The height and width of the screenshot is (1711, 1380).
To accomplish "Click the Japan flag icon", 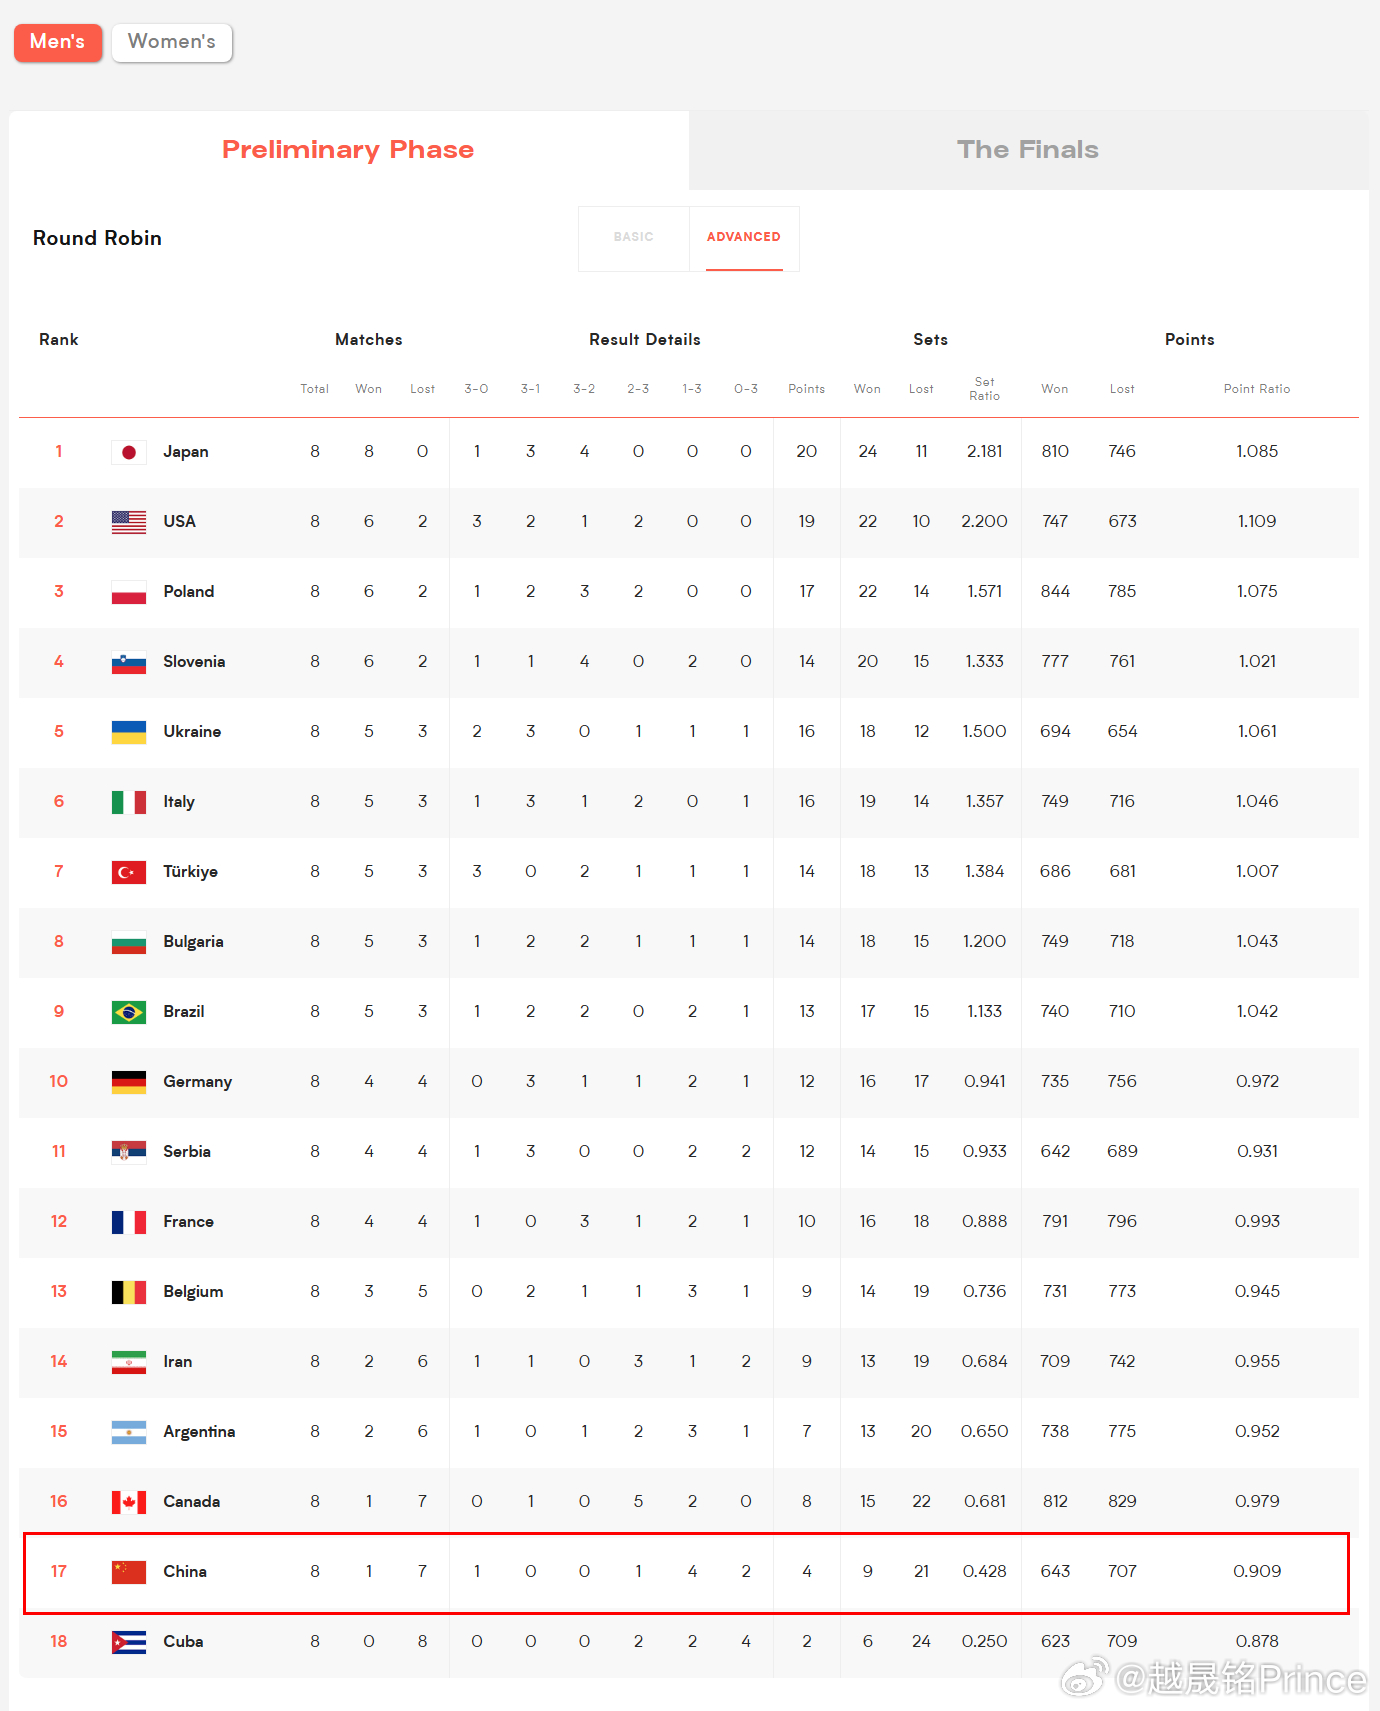I will [129, 452].
